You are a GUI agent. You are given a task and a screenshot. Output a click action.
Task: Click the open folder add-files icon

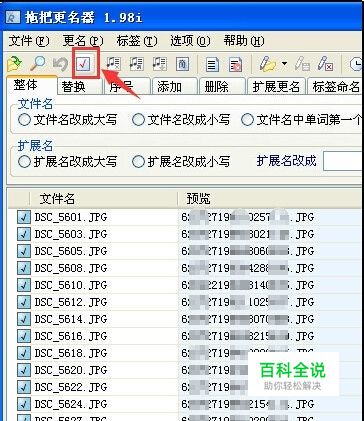(14, 63)
